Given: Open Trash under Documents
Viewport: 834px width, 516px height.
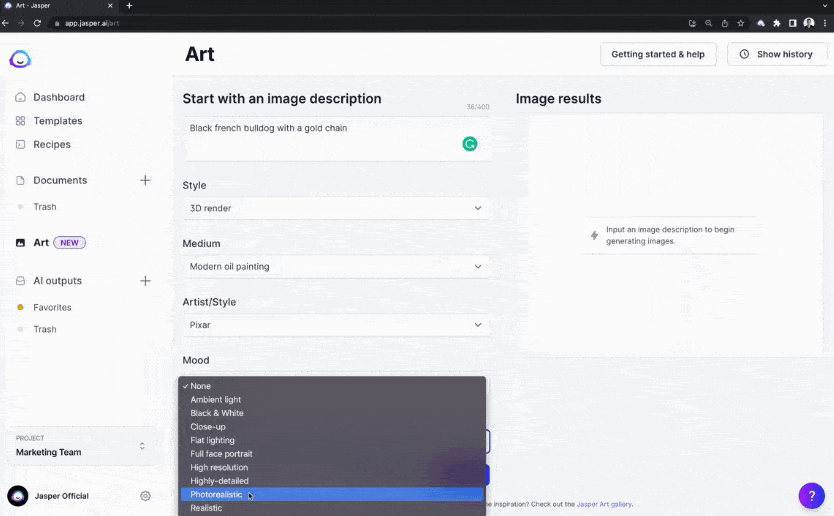Looking at the screenshot, I should tap(45, 206).
